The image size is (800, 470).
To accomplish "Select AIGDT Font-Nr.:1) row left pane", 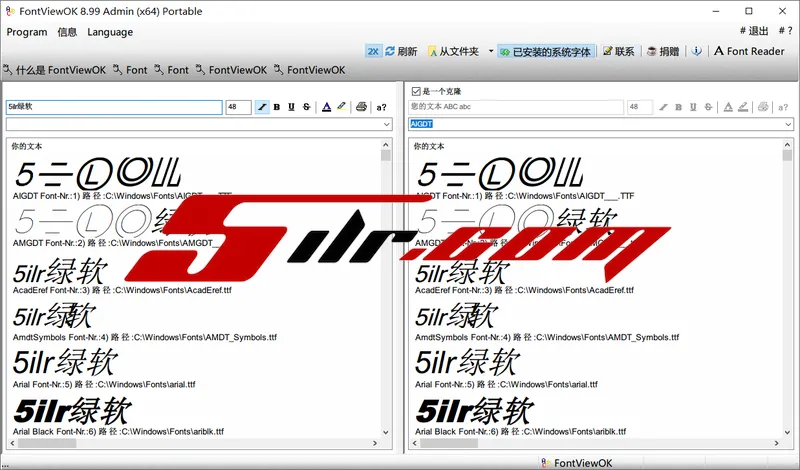I will pos(122,196).
